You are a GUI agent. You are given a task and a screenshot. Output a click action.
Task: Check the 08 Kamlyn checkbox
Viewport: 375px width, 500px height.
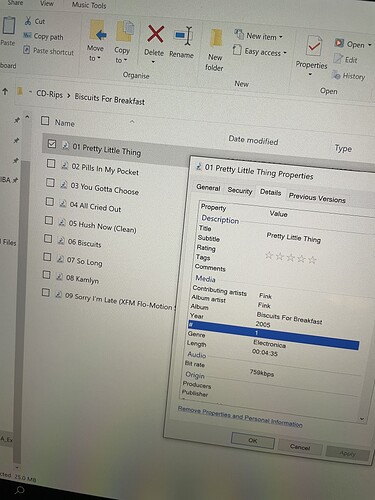point(46,275)
